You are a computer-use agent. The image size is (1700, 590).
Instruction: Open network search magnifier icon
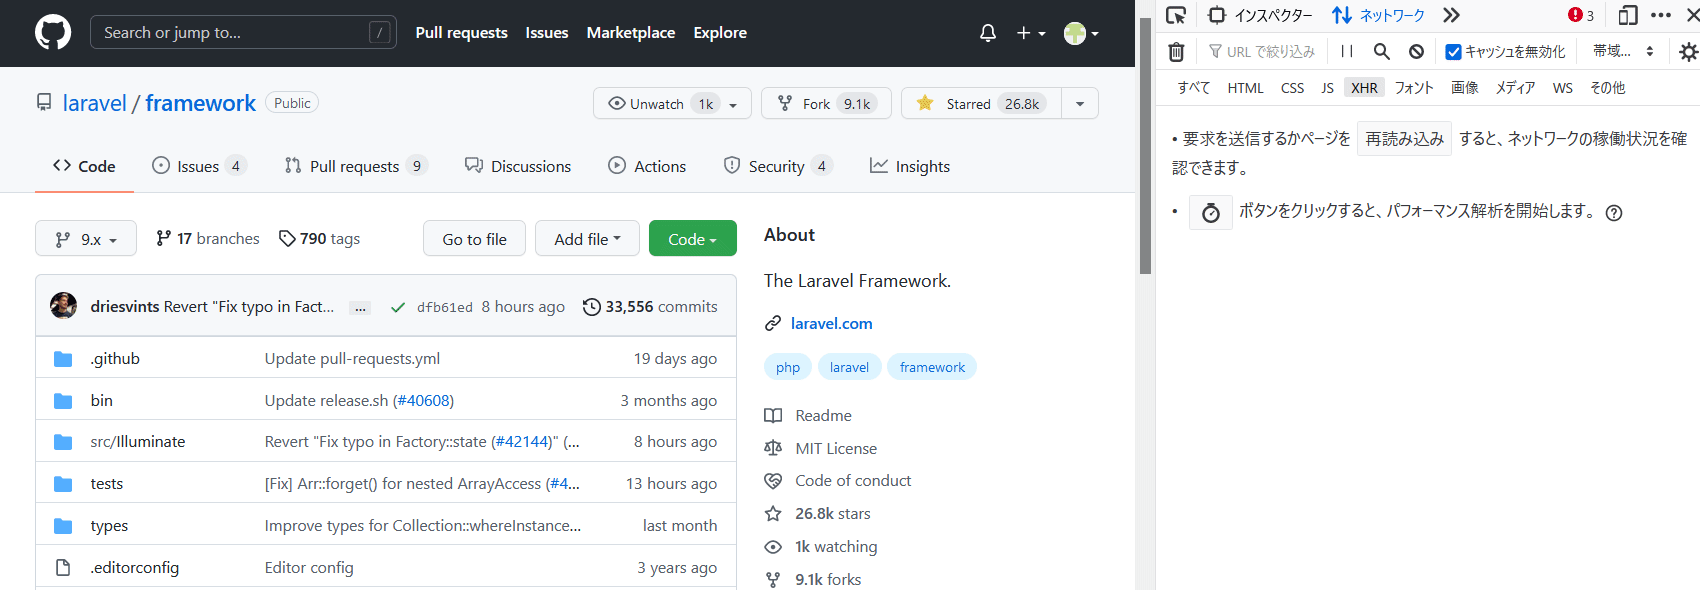(x=1381, y=51)
